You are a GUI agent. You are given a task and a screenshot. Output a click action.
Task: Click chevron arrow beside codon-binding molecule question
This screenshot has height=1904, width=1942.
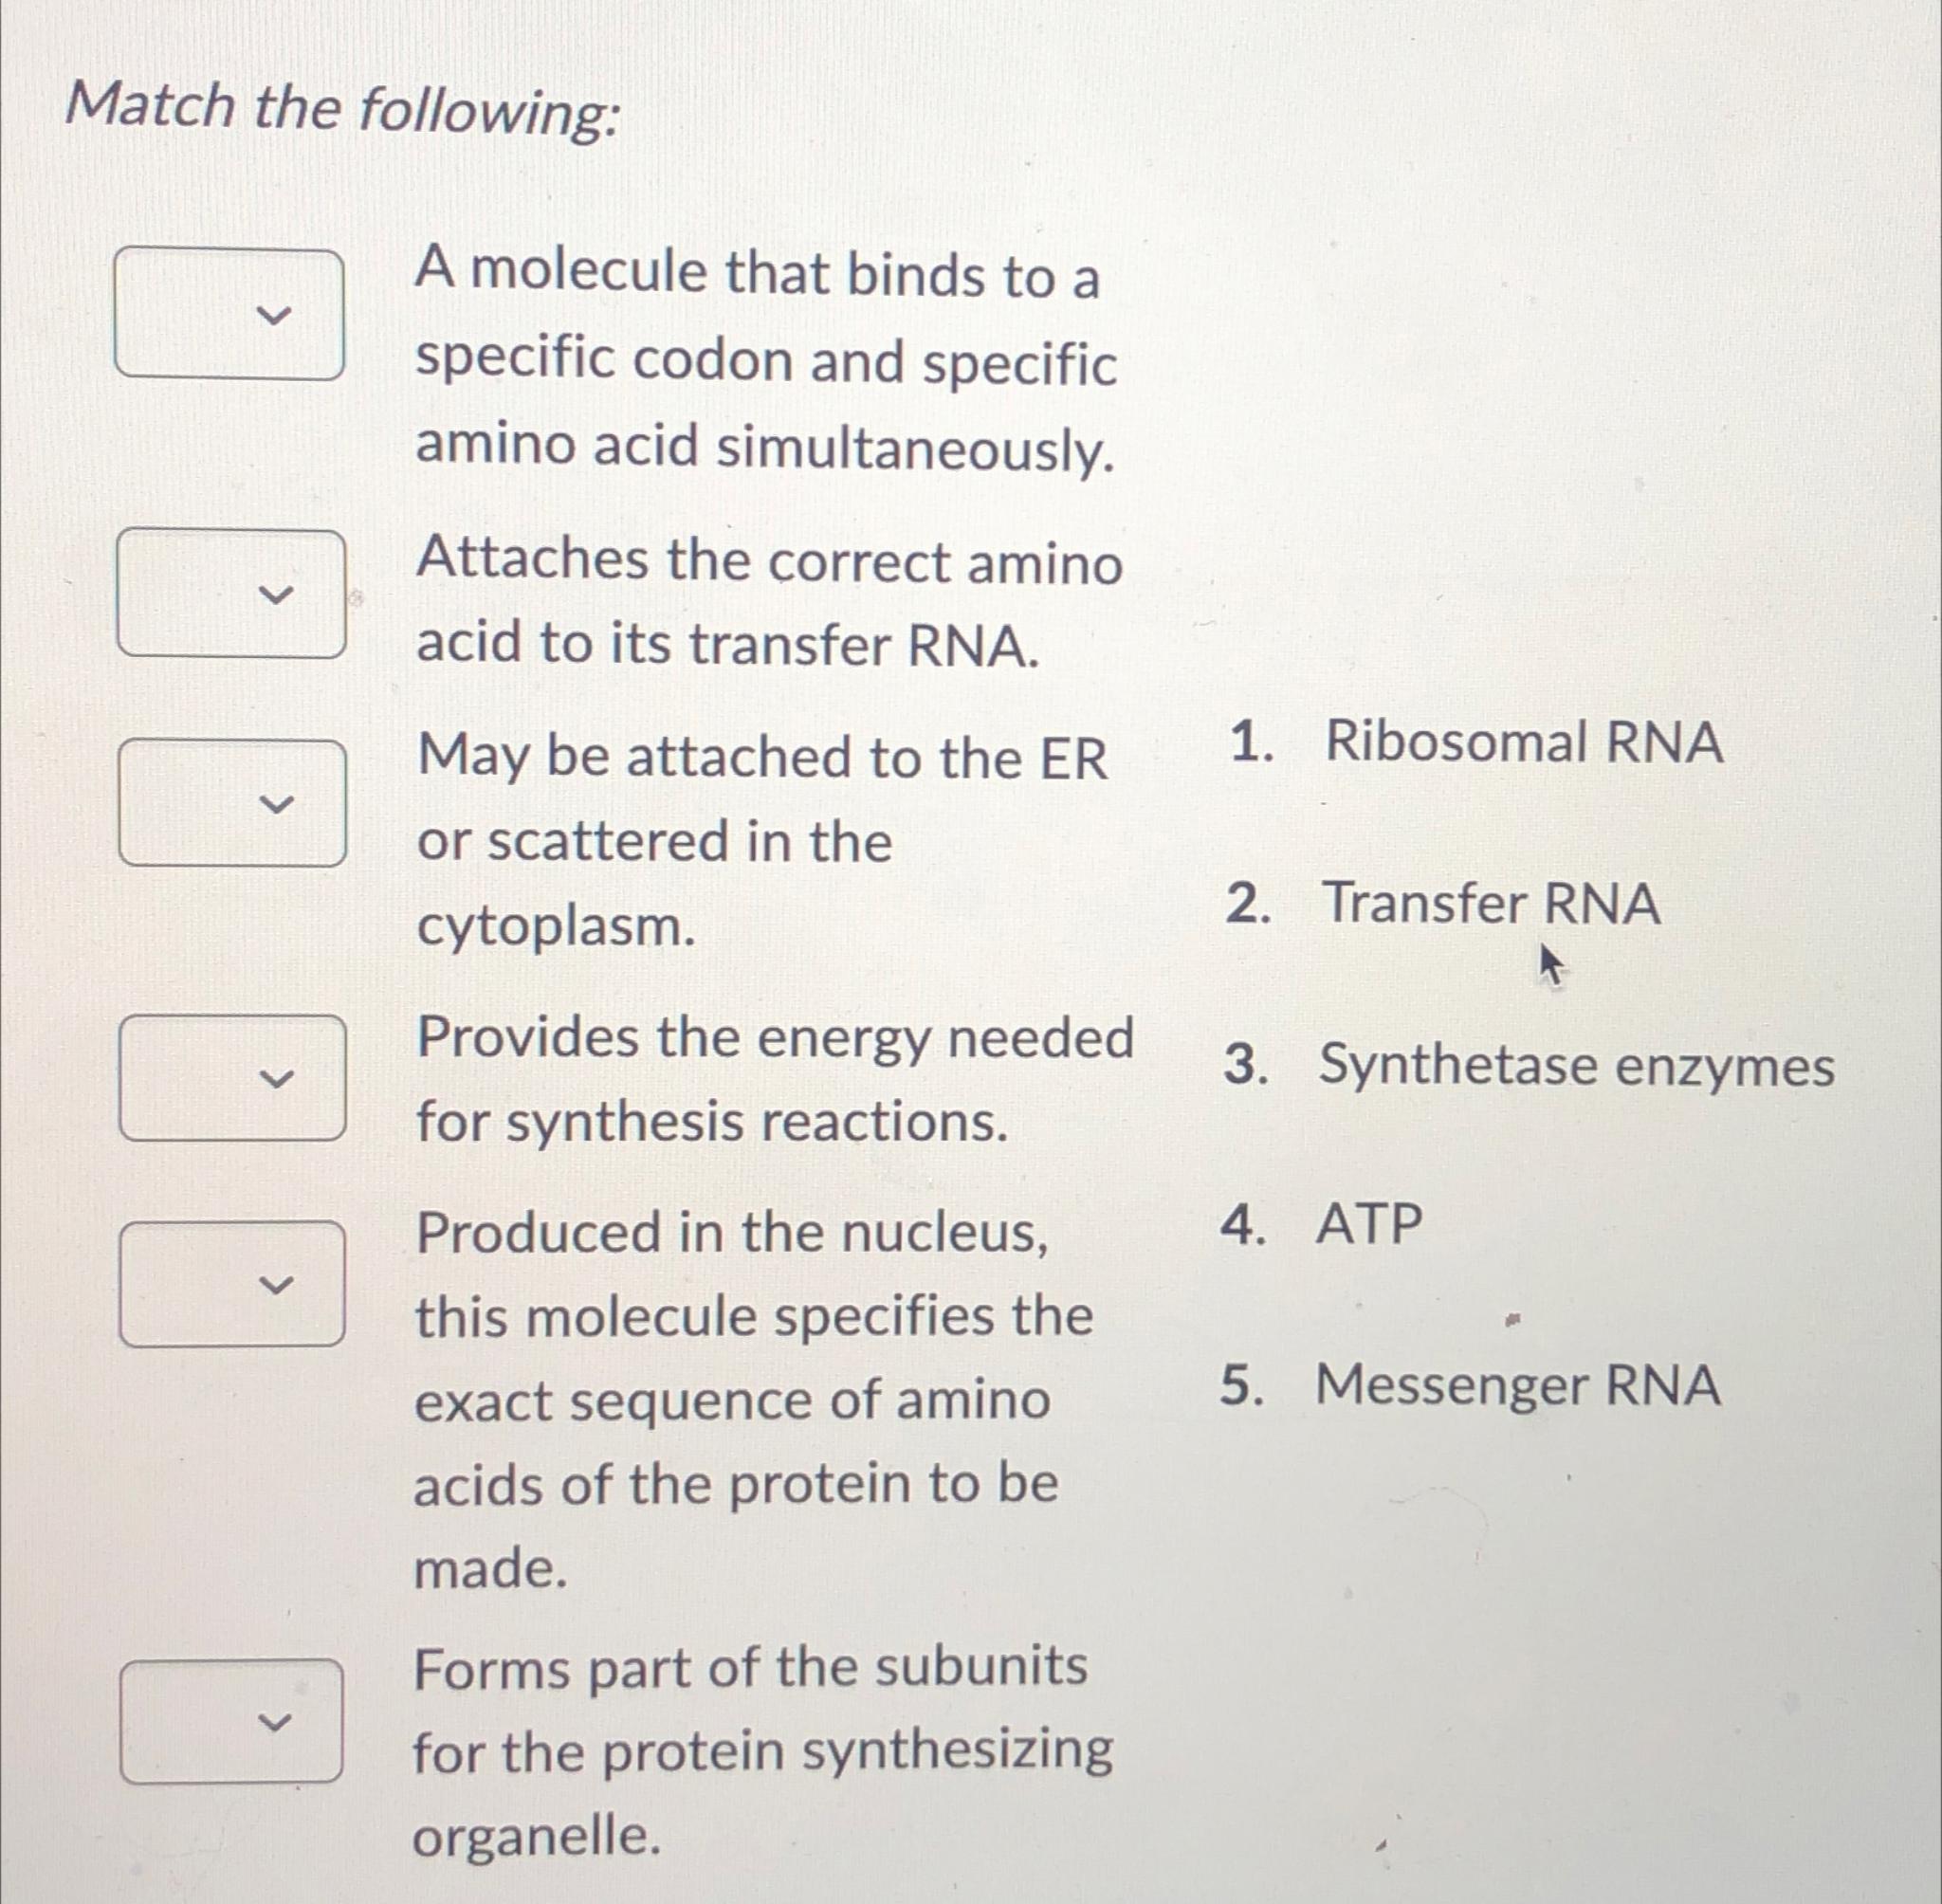(275, 315)
